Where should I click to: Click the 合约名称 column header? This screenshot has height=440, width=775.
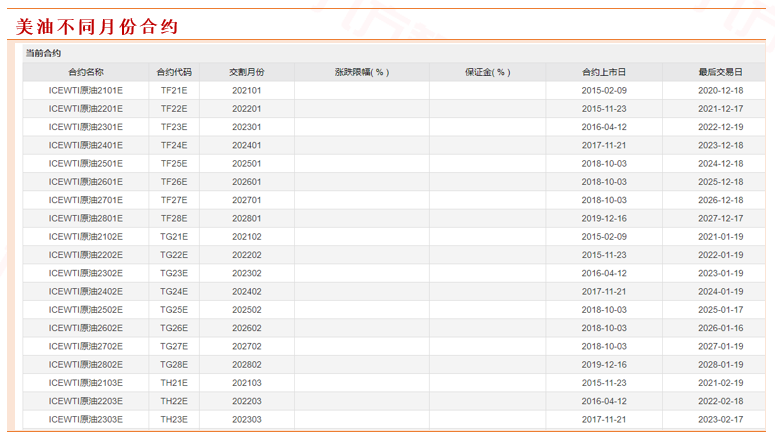pos(86,72)
